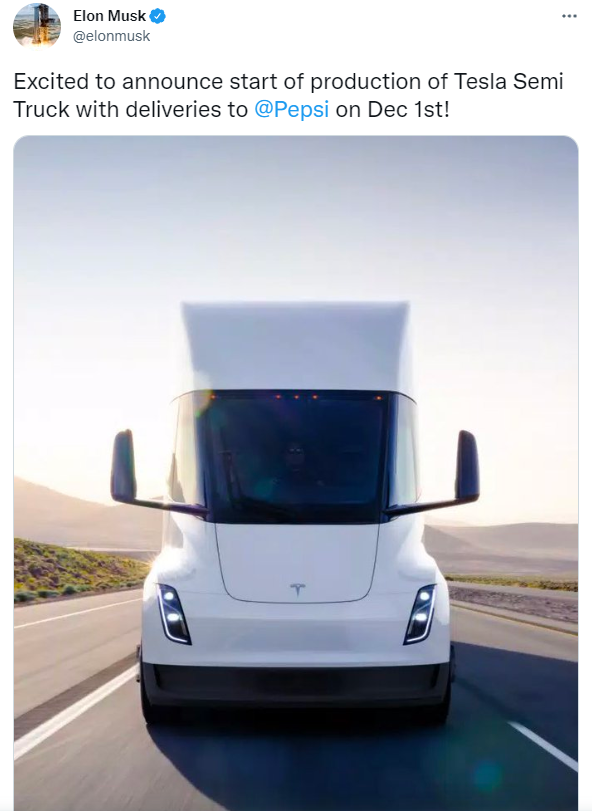The width and height of the screenshot is (592, 811).
Task: Click the sky area of the photo
Action: pos(296,217)
